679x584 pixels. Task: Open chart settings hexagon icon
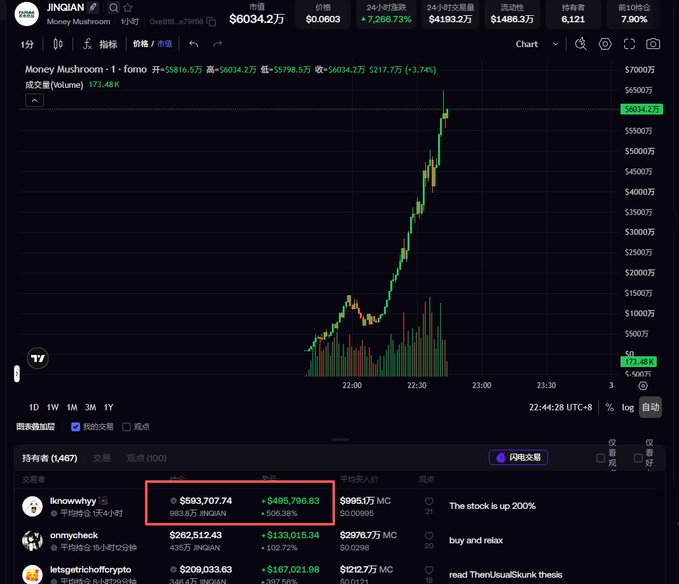click(605, 44)
